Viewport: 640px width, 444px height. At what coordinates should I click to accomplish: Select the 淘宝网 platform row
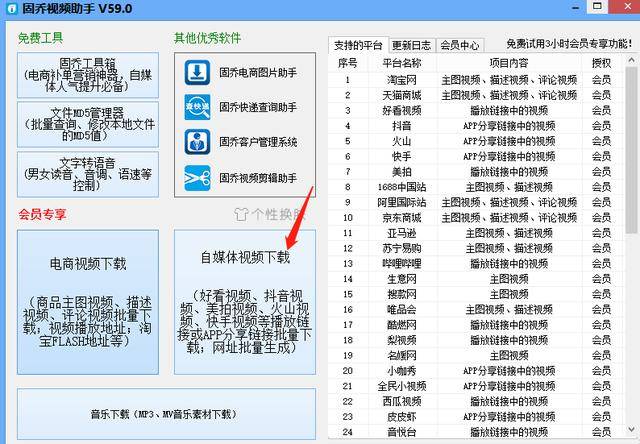coord(402,80)
